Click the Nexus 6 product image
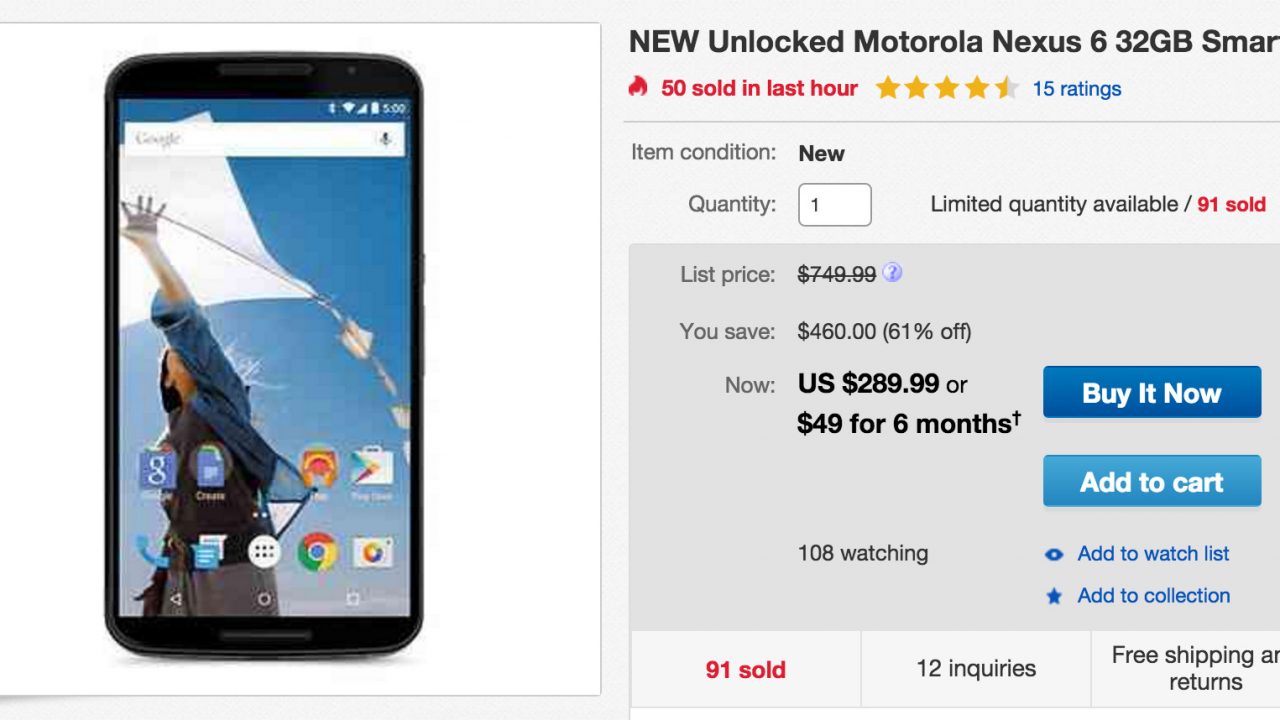 [264, 355]
